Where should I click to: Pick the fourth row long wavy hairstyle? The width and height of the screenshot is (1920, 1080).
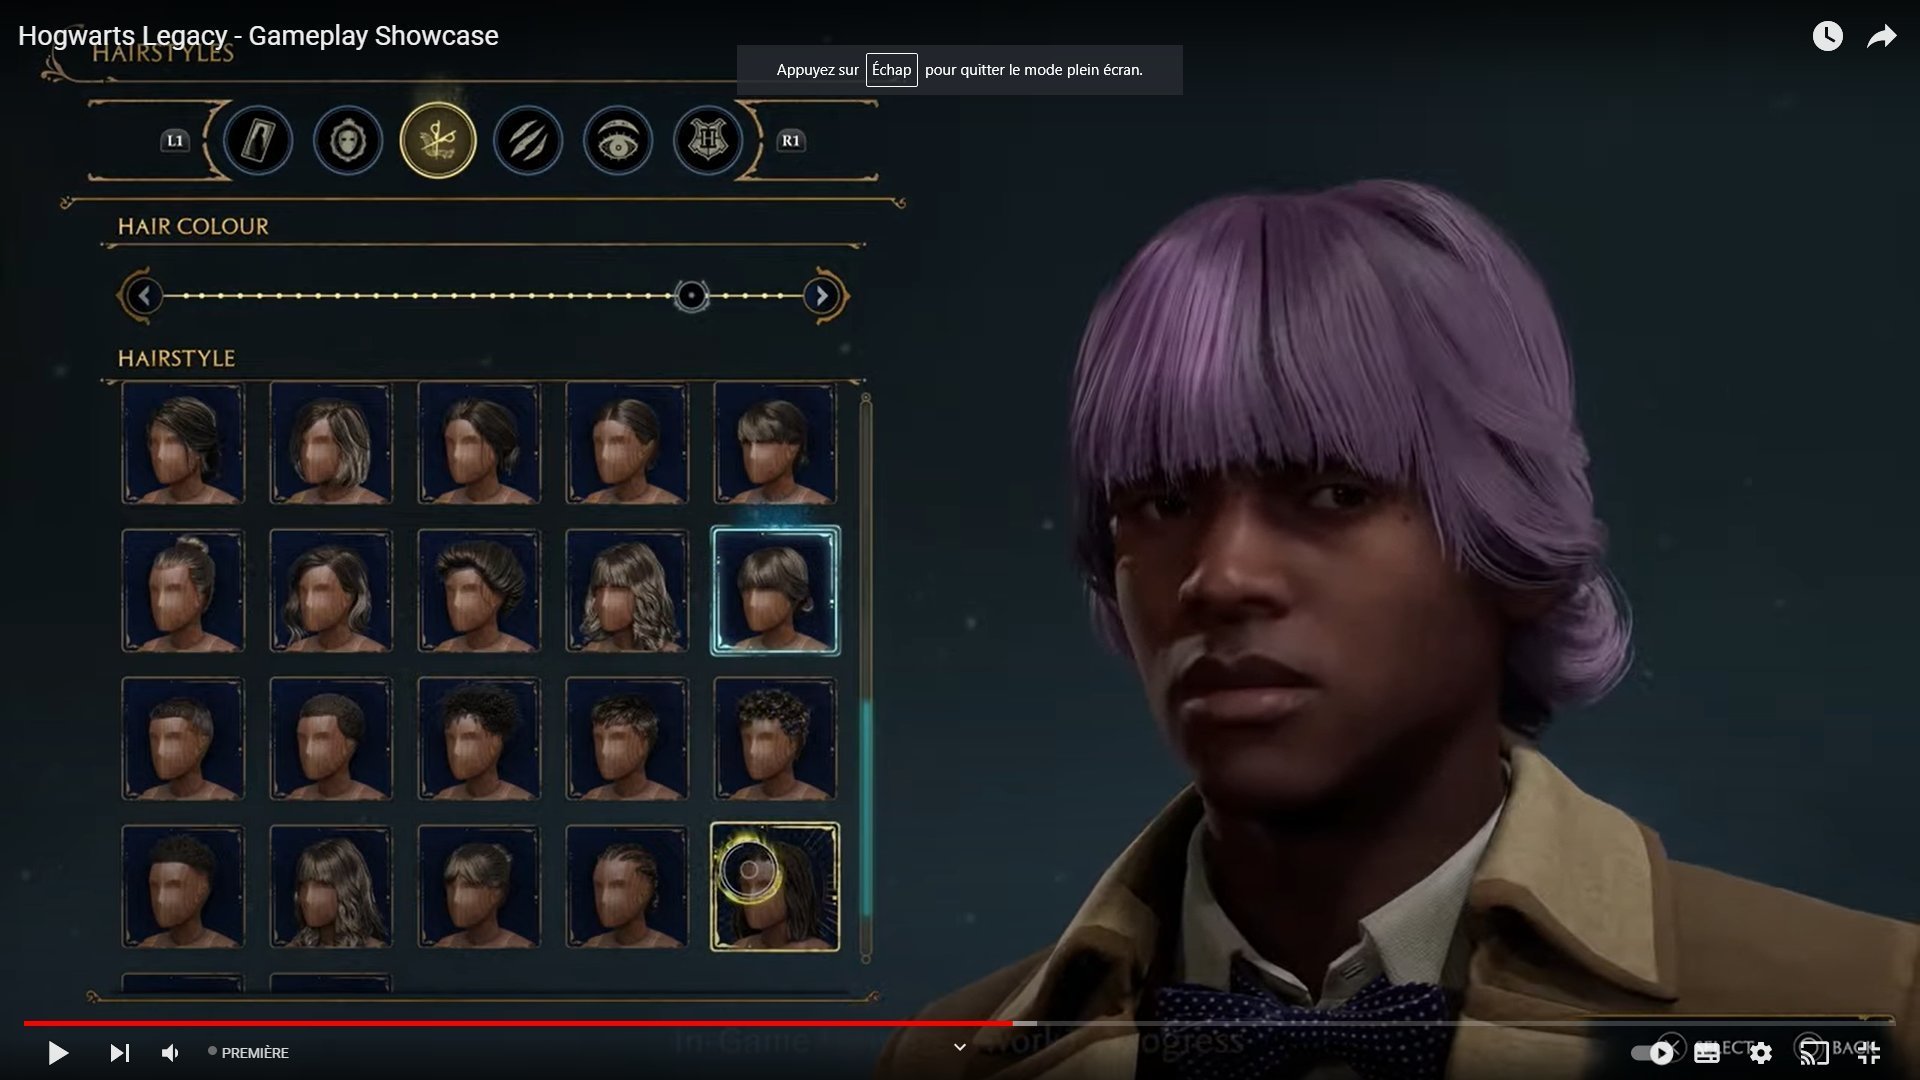pos(331,887)
